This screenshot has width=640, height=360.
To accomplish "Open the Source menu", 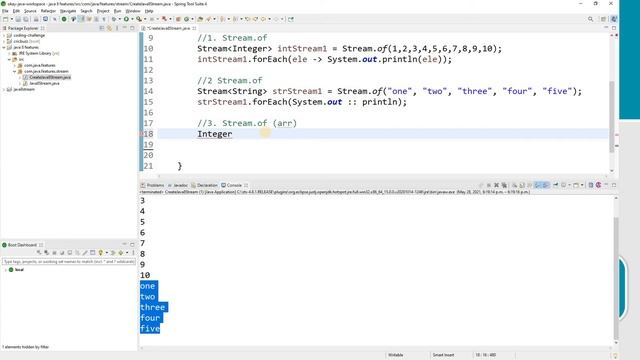I will coord(30,11).
